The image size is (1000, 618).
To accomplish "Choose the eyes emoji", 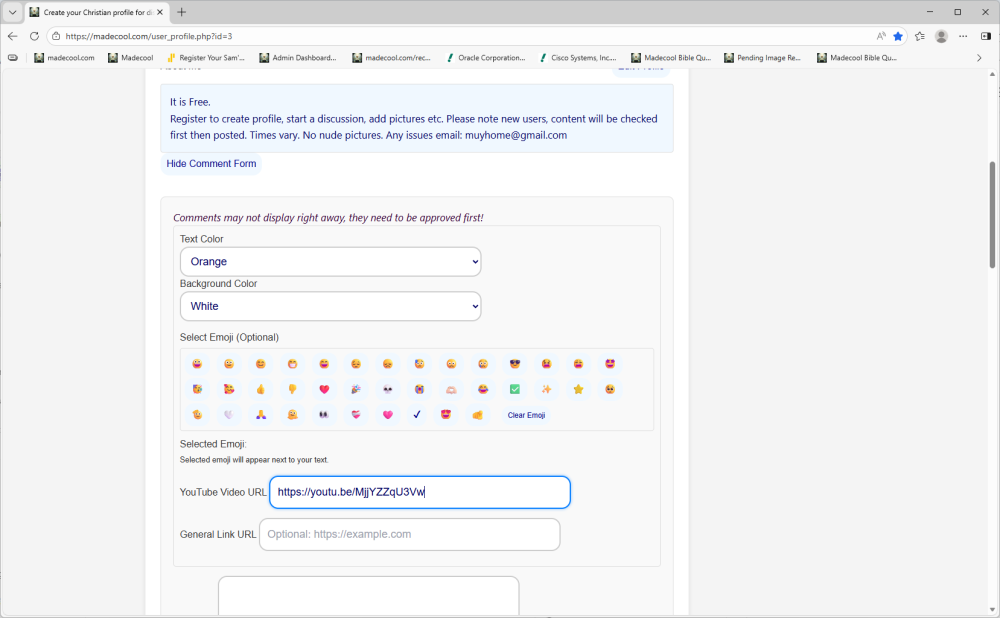I will (x=324, y=414).
